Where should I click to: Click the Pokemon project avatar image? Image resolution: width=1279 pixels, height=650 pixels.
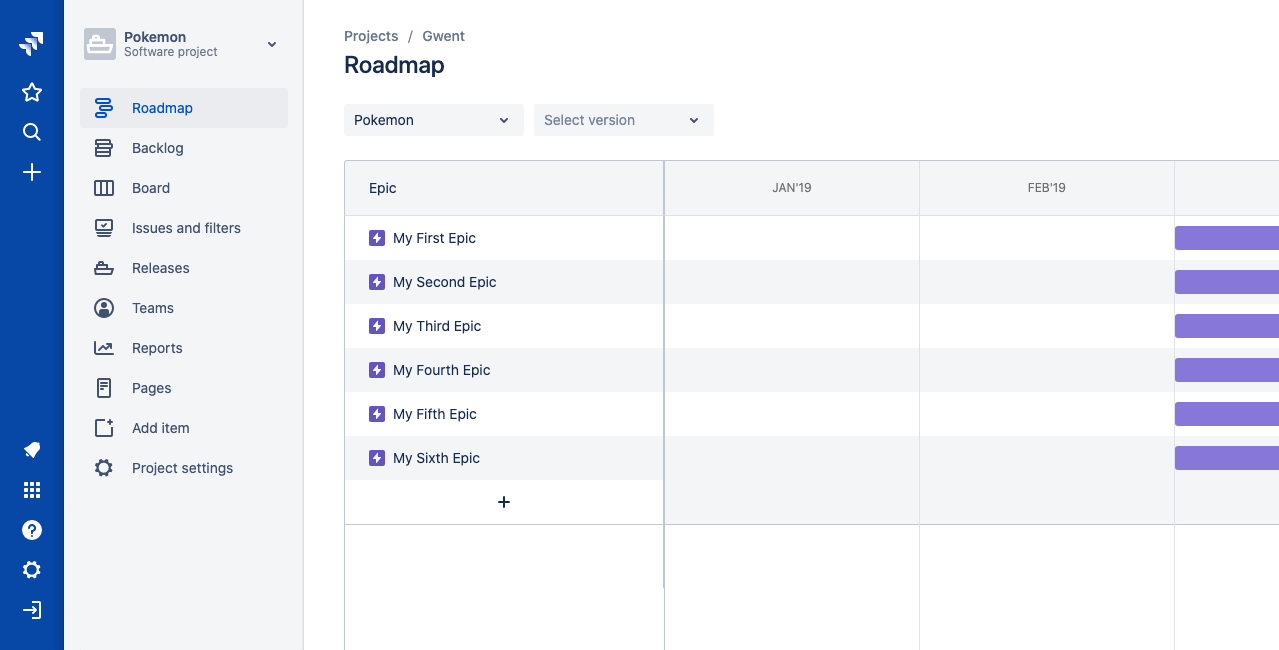coord(99,44)
